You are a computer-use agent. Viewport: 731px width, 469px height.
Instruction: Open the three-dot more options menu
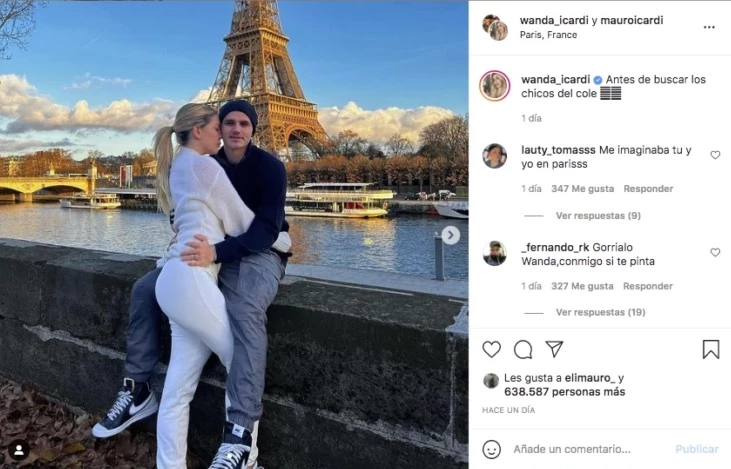709,27
